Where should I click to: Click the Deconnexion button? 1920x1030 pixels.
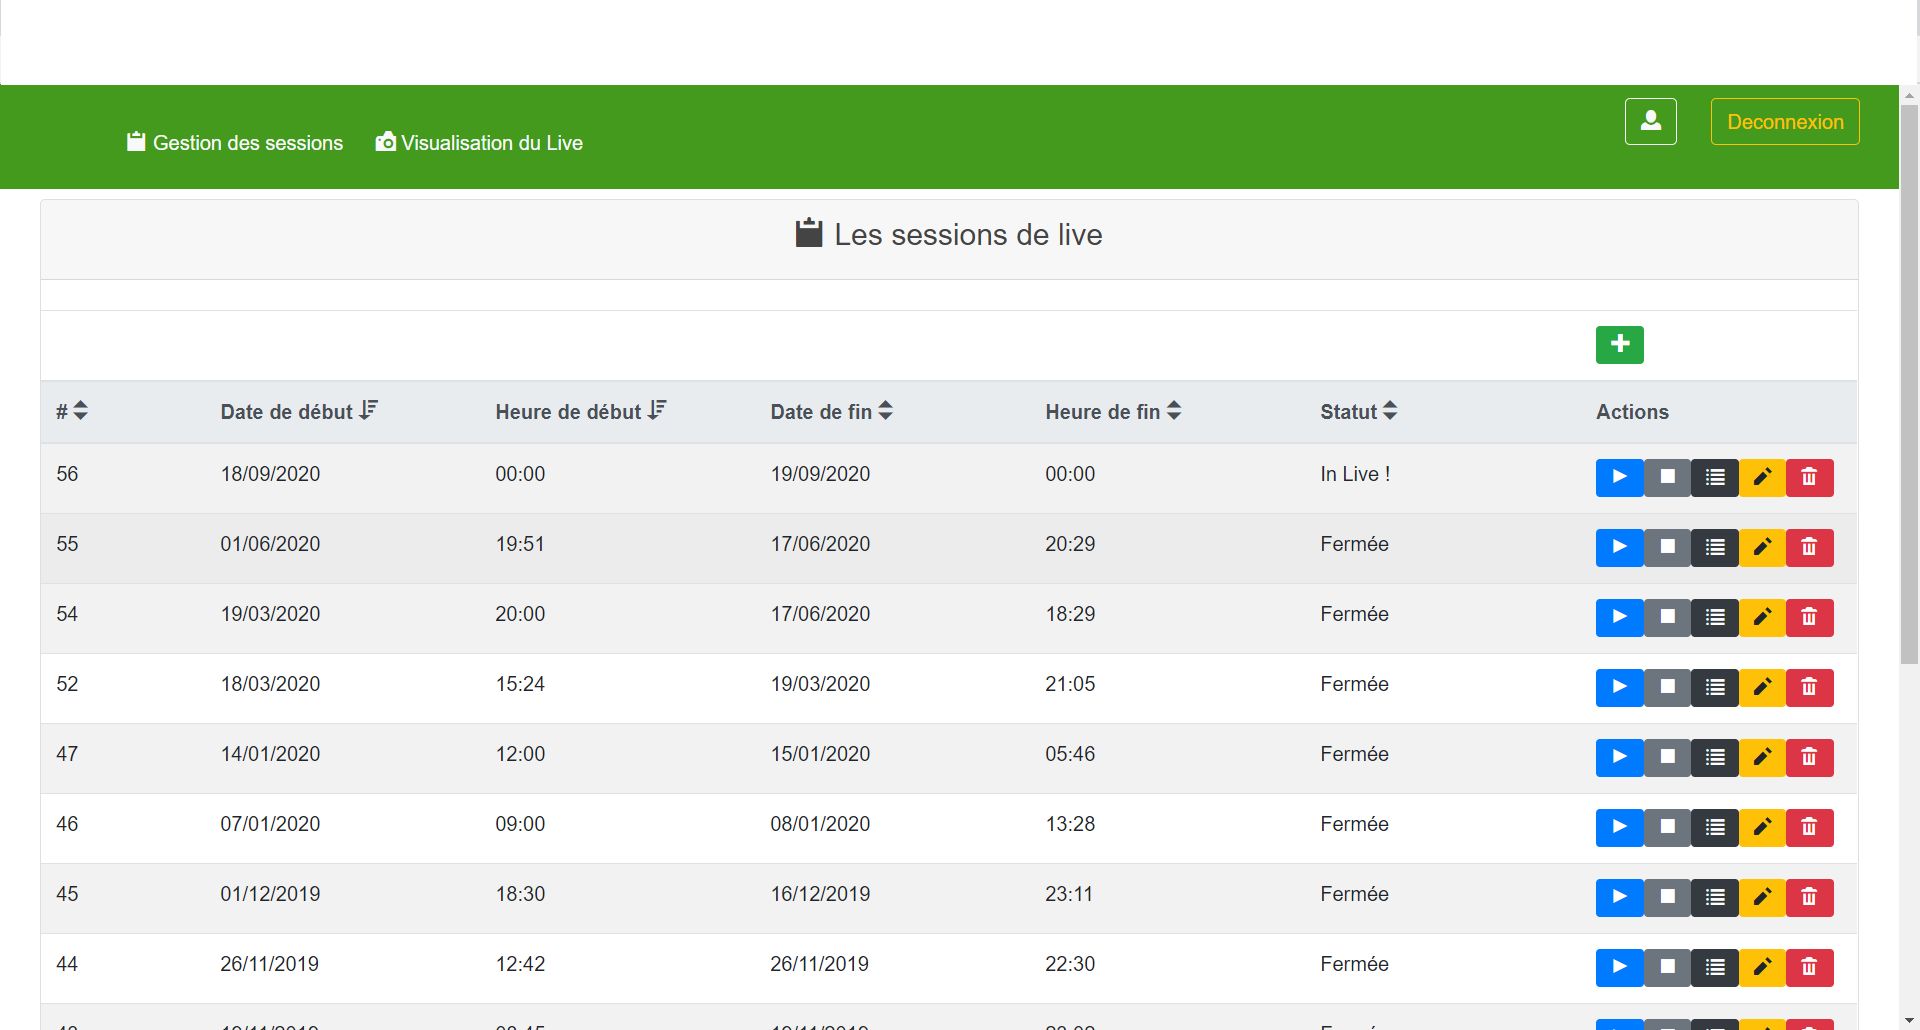tap(1784, 122)
